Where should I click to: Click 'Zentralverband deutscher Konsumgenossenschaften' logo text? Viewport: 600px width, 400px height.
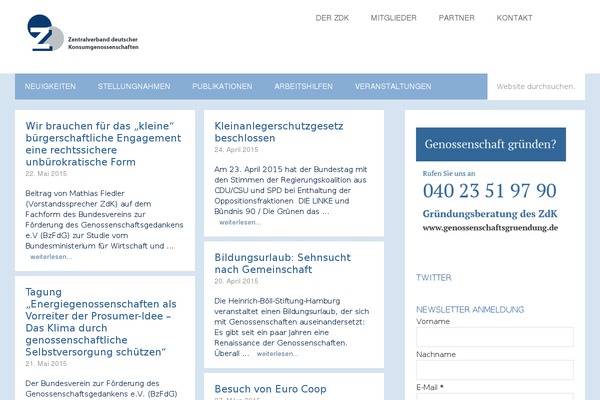coord(103,43)
